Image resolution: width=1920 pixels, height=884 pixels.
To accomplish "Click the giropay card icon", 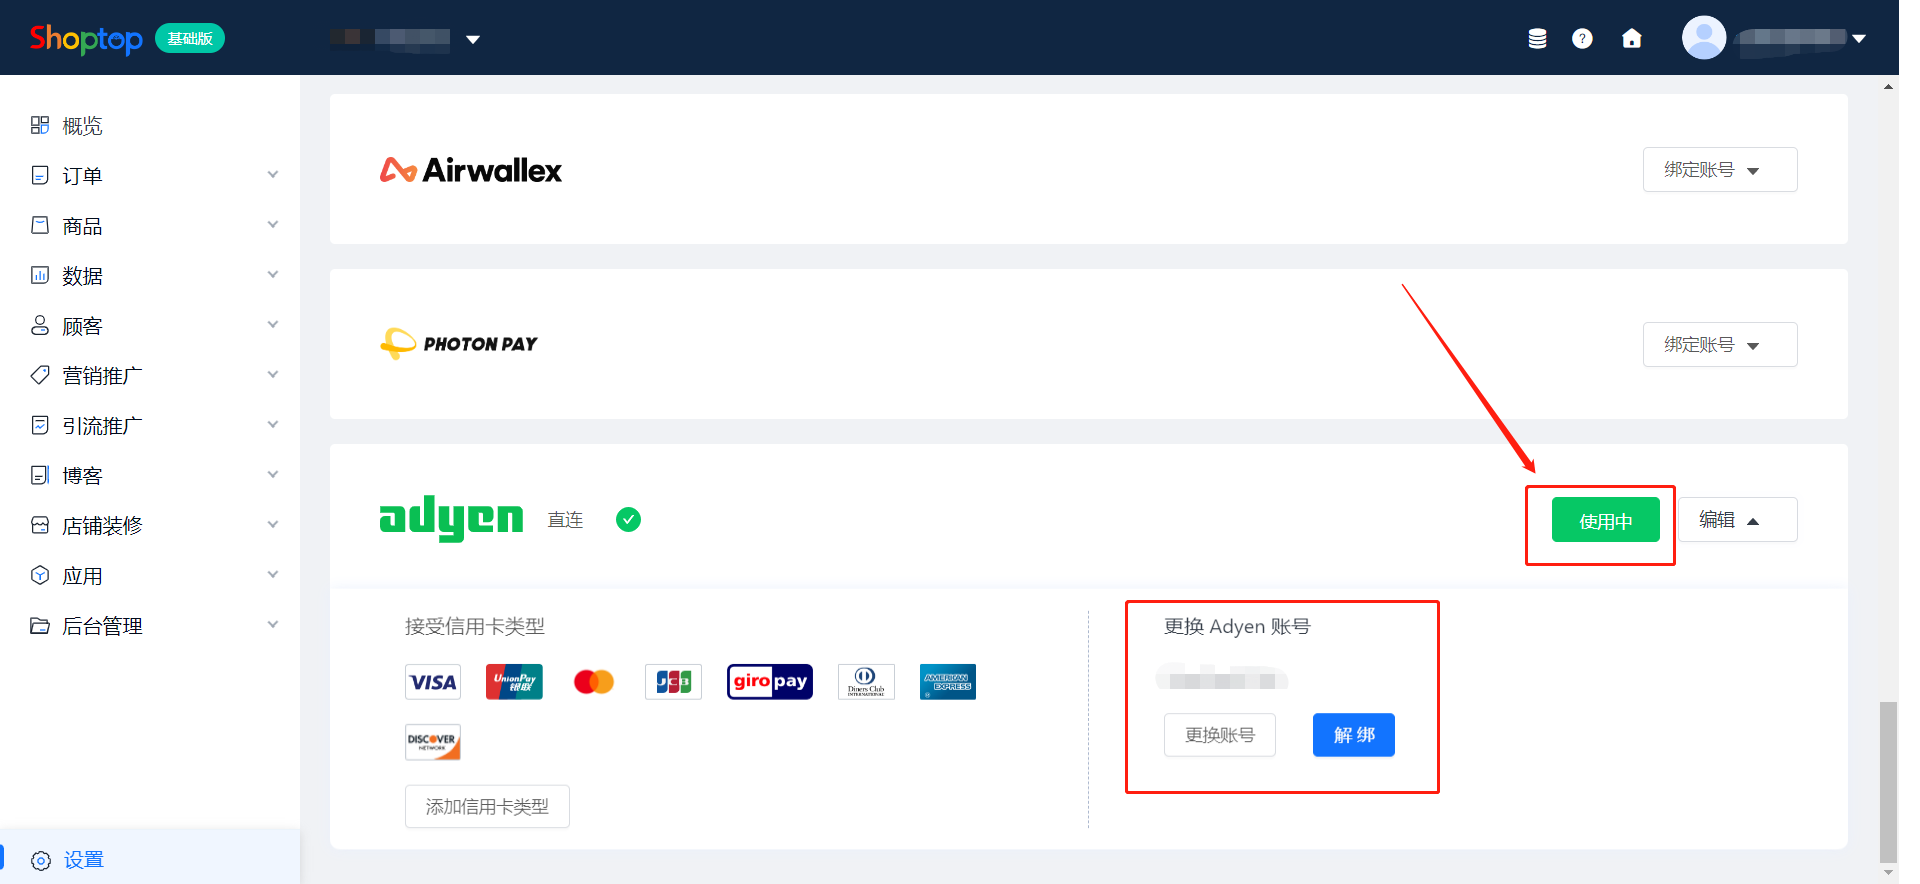I will pyautogui.click(x=770, y=682).
